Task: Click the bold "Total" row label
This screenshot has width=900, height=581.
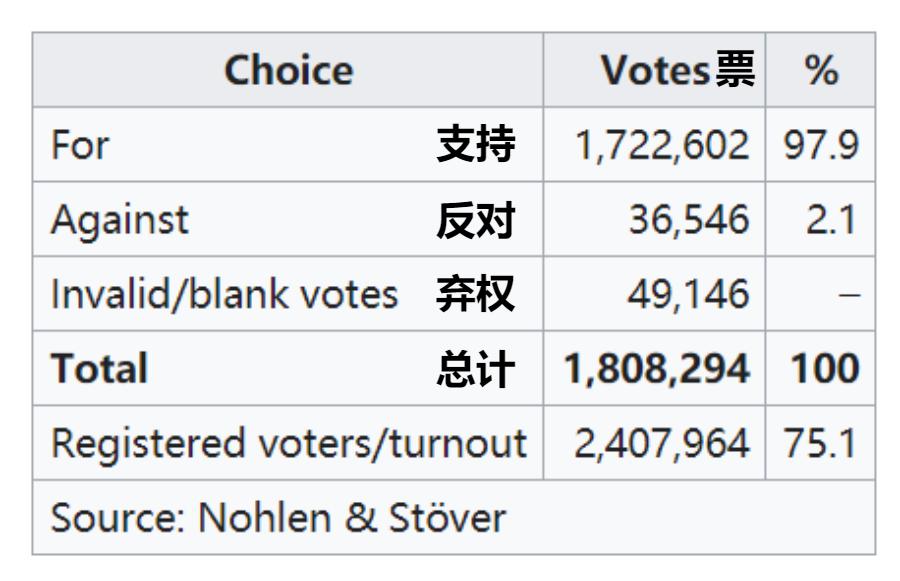Action: [100, 369]
